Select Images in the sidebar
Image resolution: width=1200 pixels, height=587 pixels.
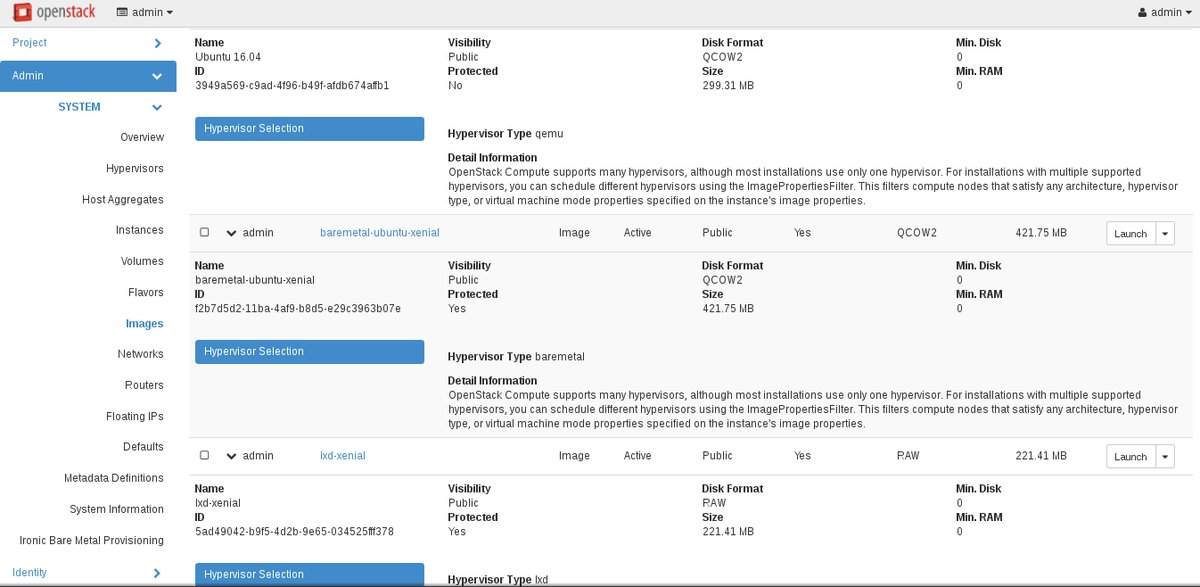point(145,324)
